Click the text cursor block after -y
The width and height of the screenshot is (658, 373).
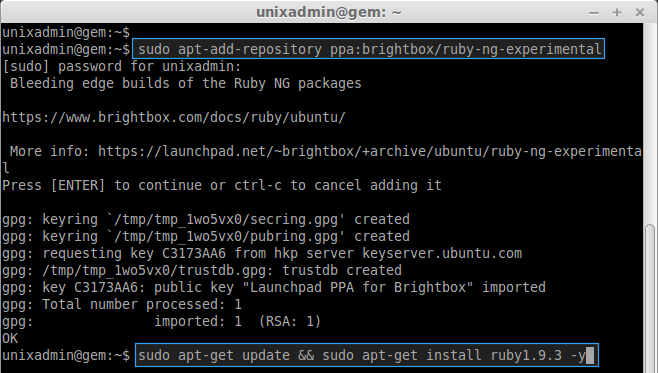590,355
